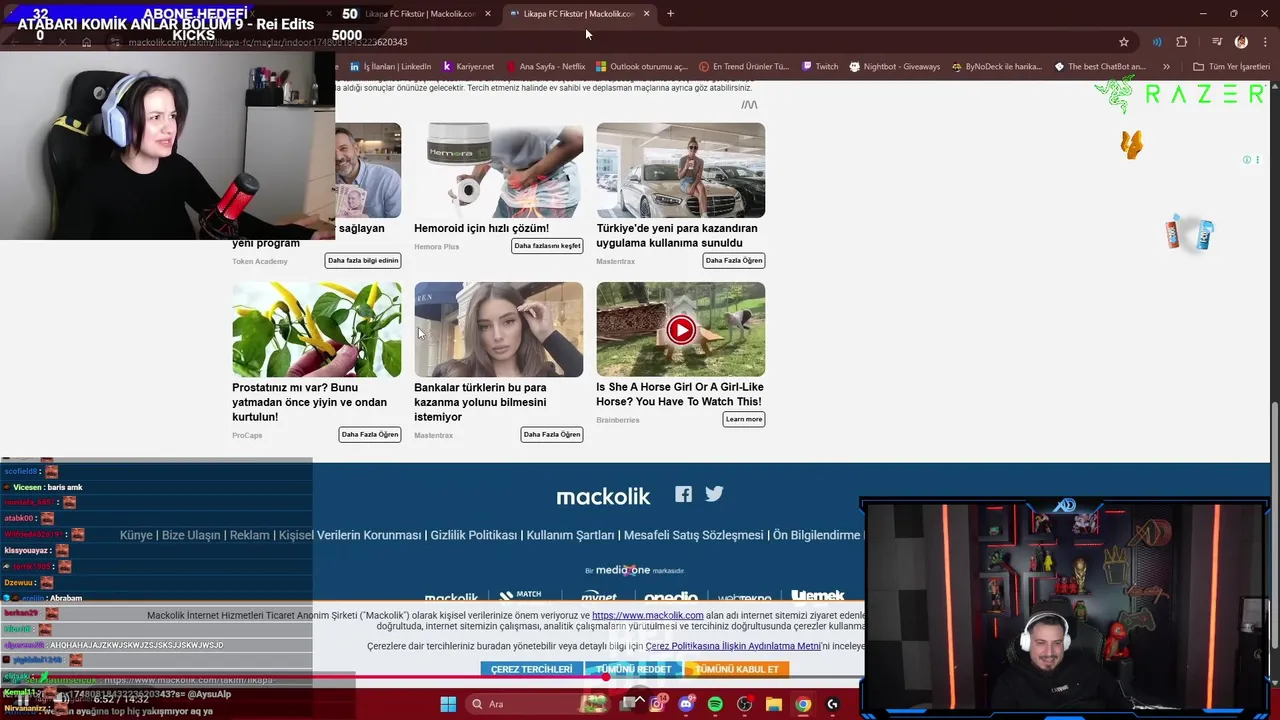Viewport: 1280px width, 720px height.
Task: Click the Bize Ulaşın footer link
Action: (x=191, y=535)
